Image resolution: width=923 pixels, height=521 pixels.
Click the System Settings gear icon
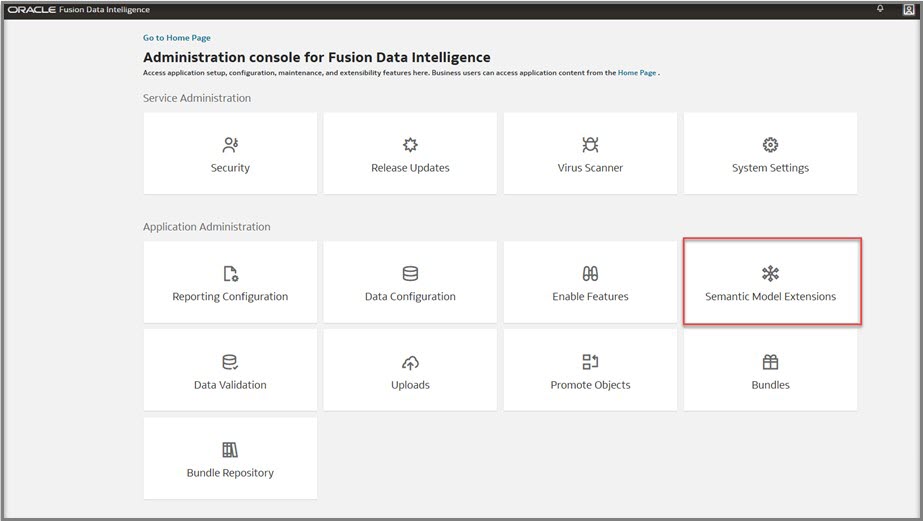click(771, 145)
